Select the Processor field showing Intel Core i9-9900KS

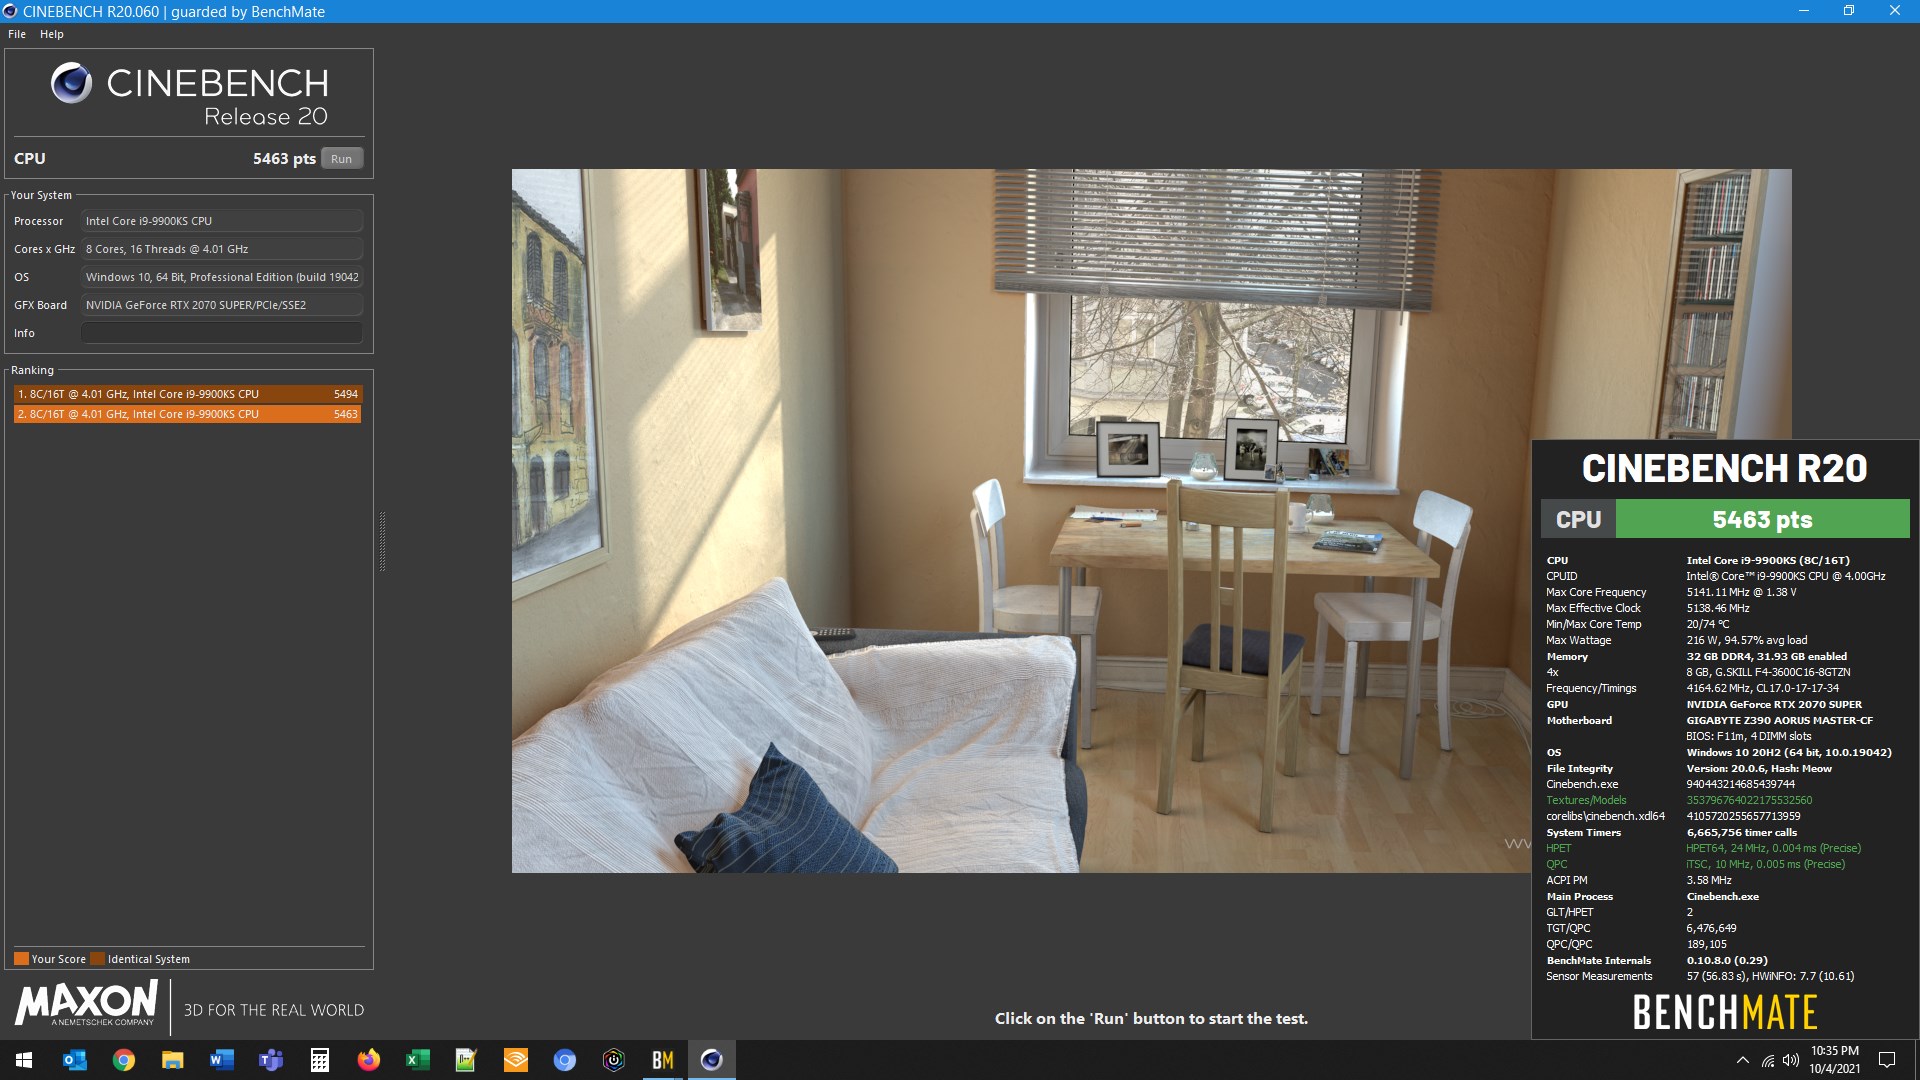(x=222, y=221)
